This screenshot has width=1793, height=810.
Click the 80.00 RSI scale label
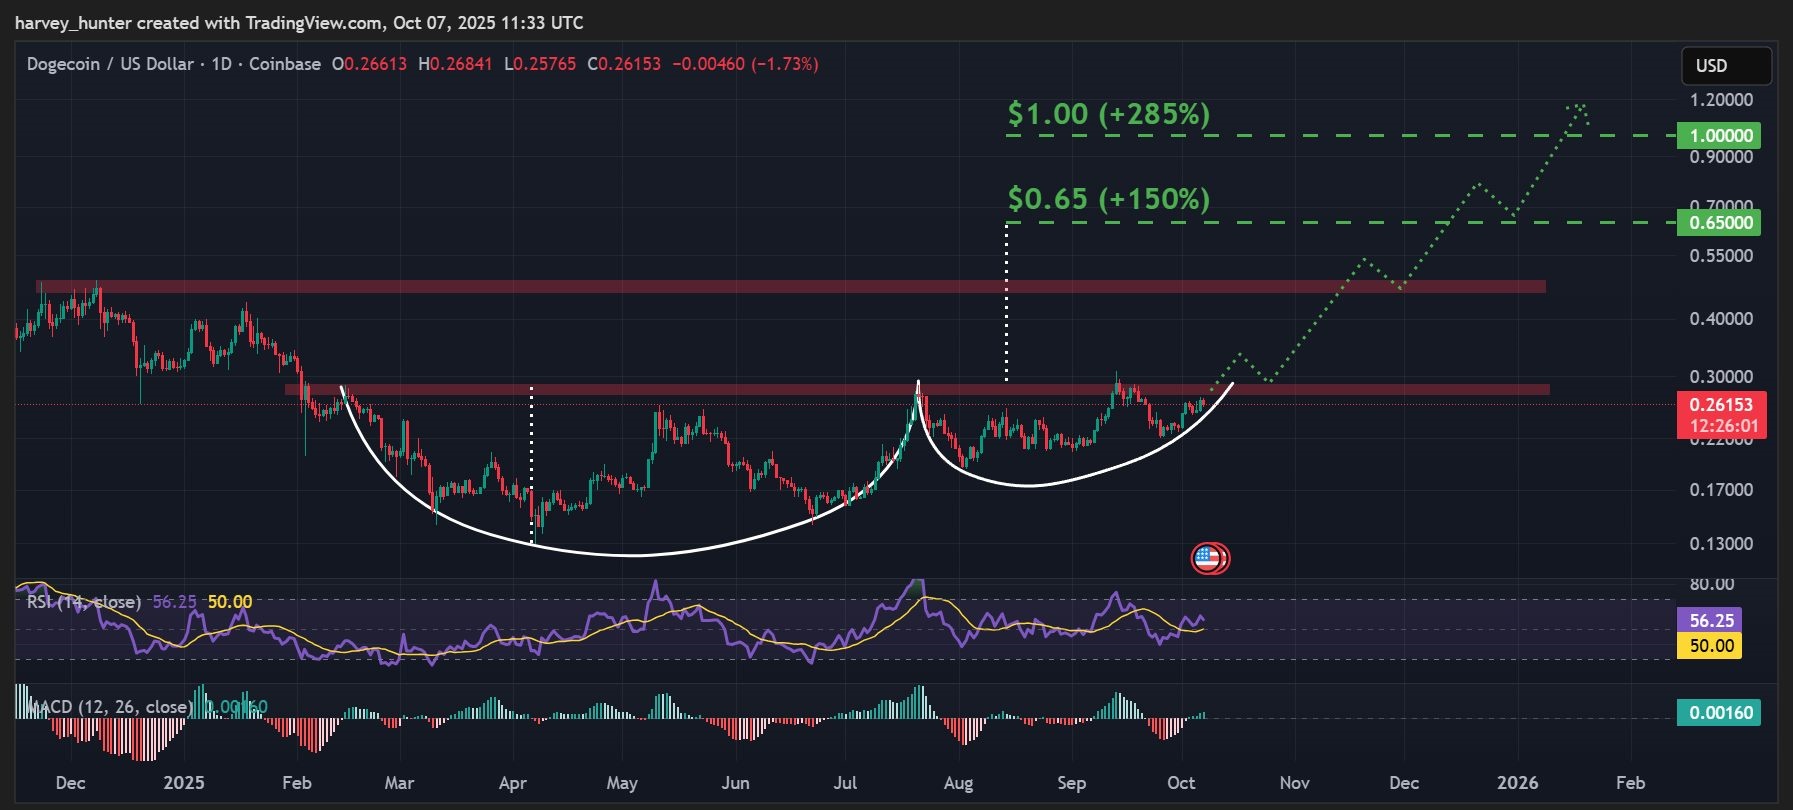[x=1711, y=584]
